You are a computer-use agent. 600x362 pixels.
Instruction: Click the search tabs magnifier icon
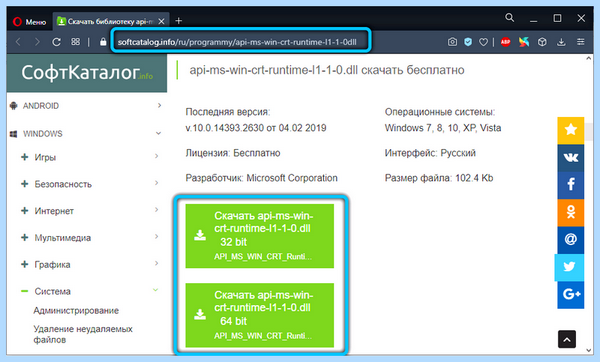pos(509,18)
